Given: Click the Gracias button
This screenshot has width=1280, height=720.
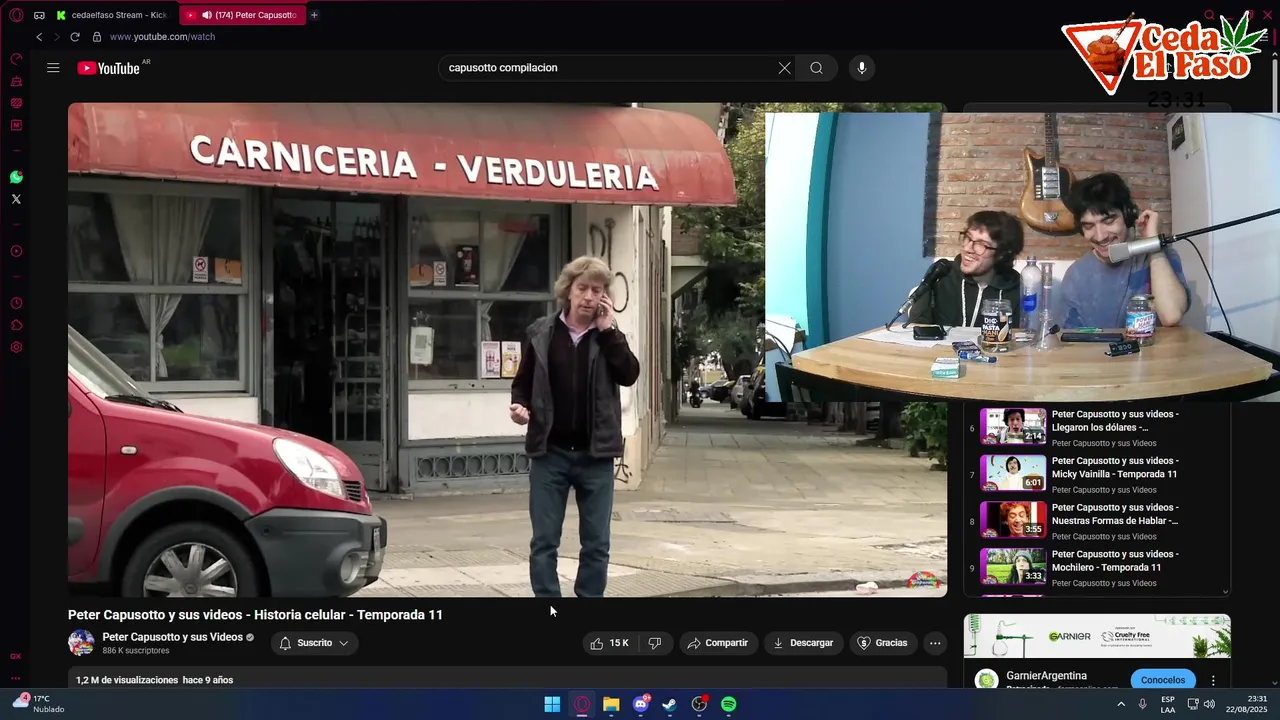Looking at the screenshot, I should tap(883, 643).
